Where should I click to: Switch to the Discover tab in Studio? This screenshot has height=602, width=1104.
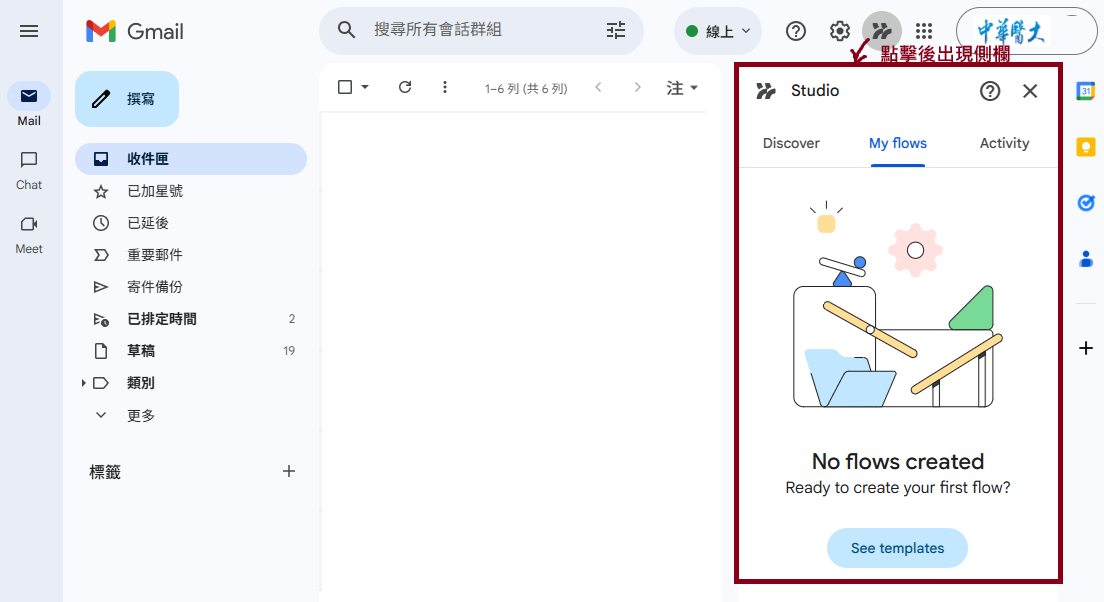click(x=791, y=143)
